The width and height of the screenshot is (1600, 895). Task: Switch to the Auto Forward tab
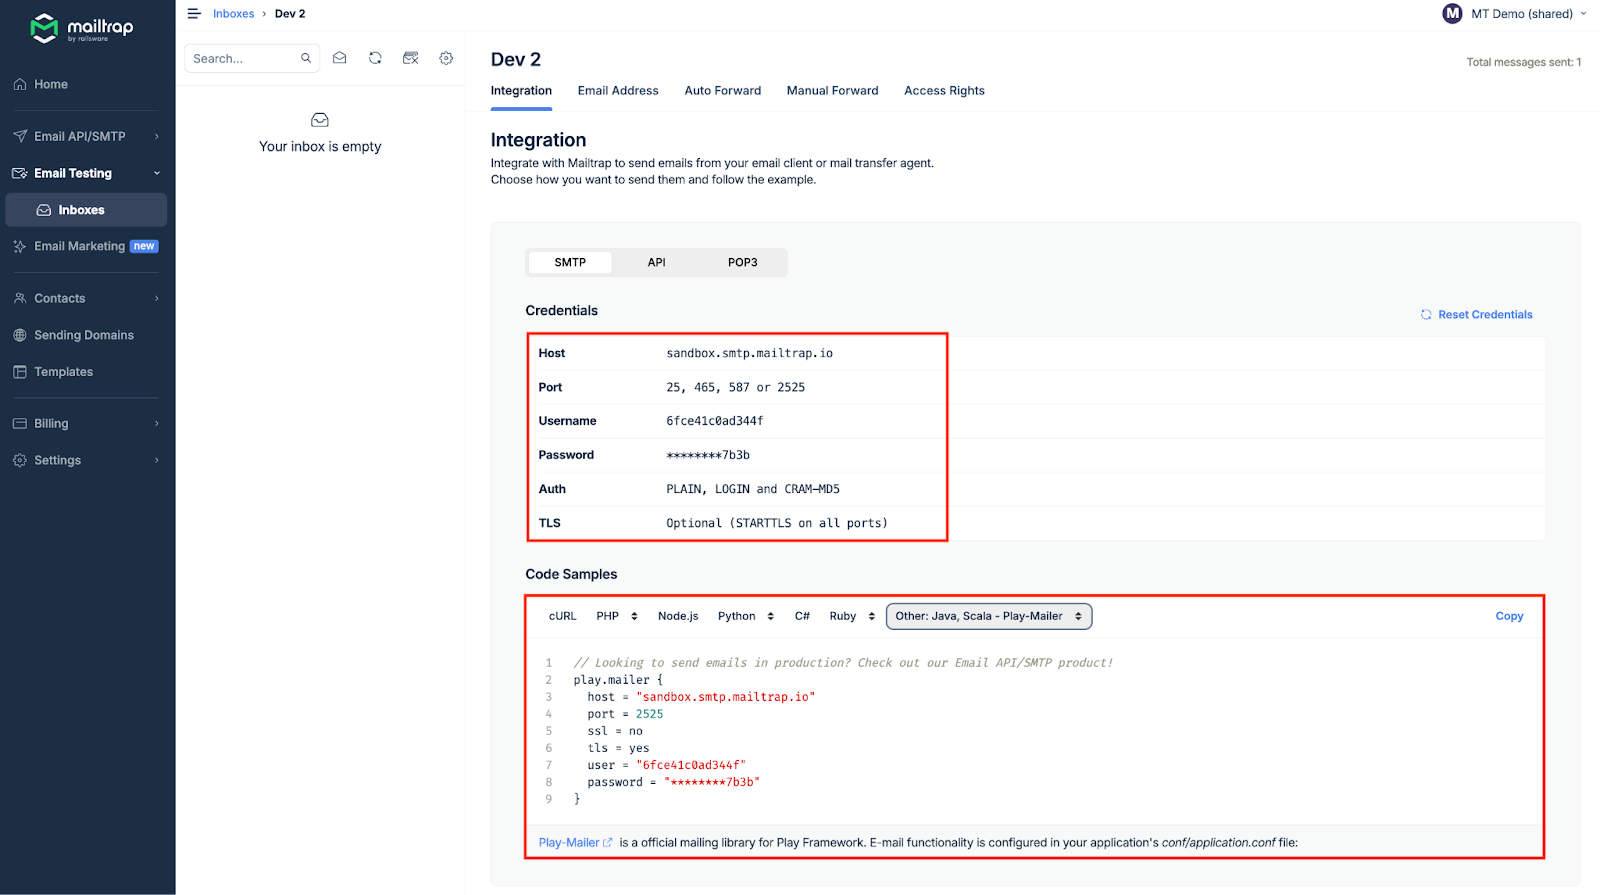tap(723, 91)
